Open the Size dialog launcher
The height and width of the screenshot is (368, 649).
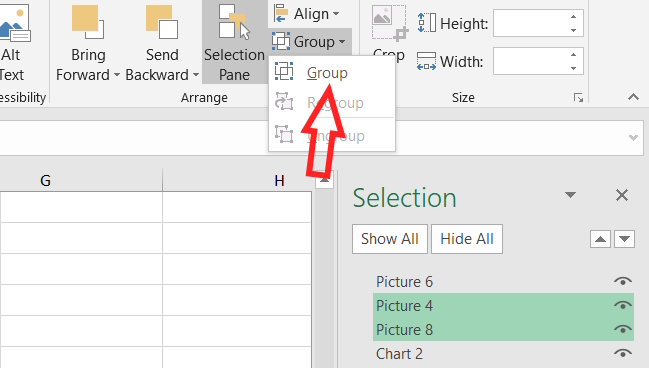tap(578, 98)
